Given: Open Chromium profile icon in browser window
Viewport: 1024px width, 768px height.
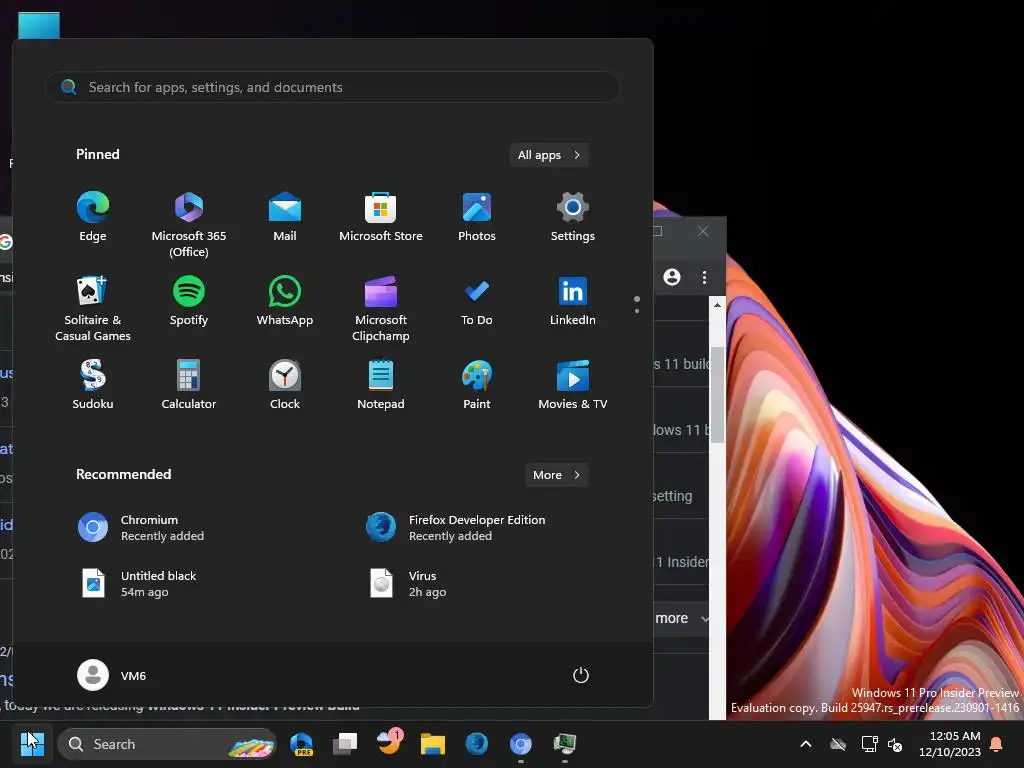Looking at the screenshot, I should [672, 277].
